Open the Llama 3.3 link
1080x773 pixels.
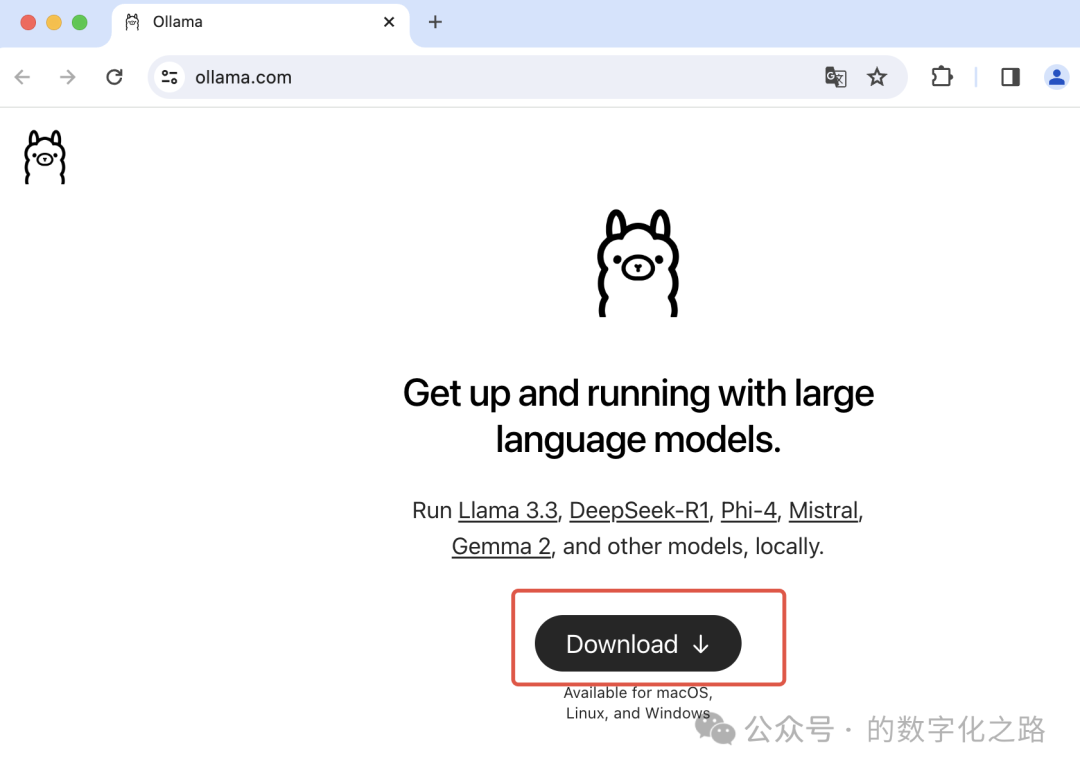(508, 510)
